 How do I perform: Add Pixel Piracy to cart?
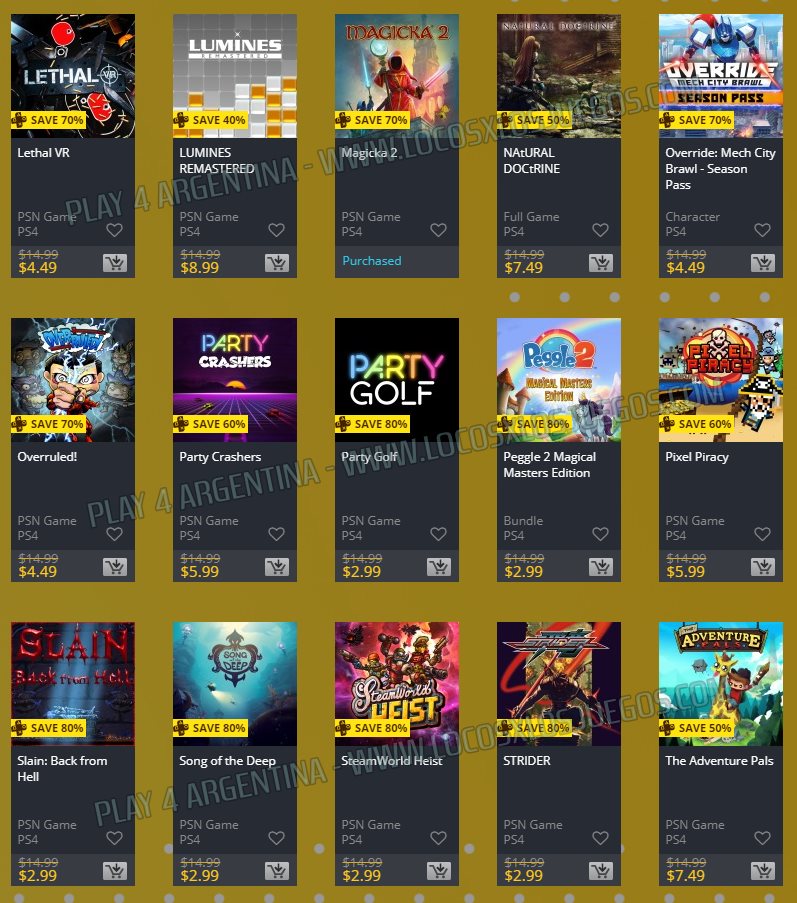tap(763, 567)
